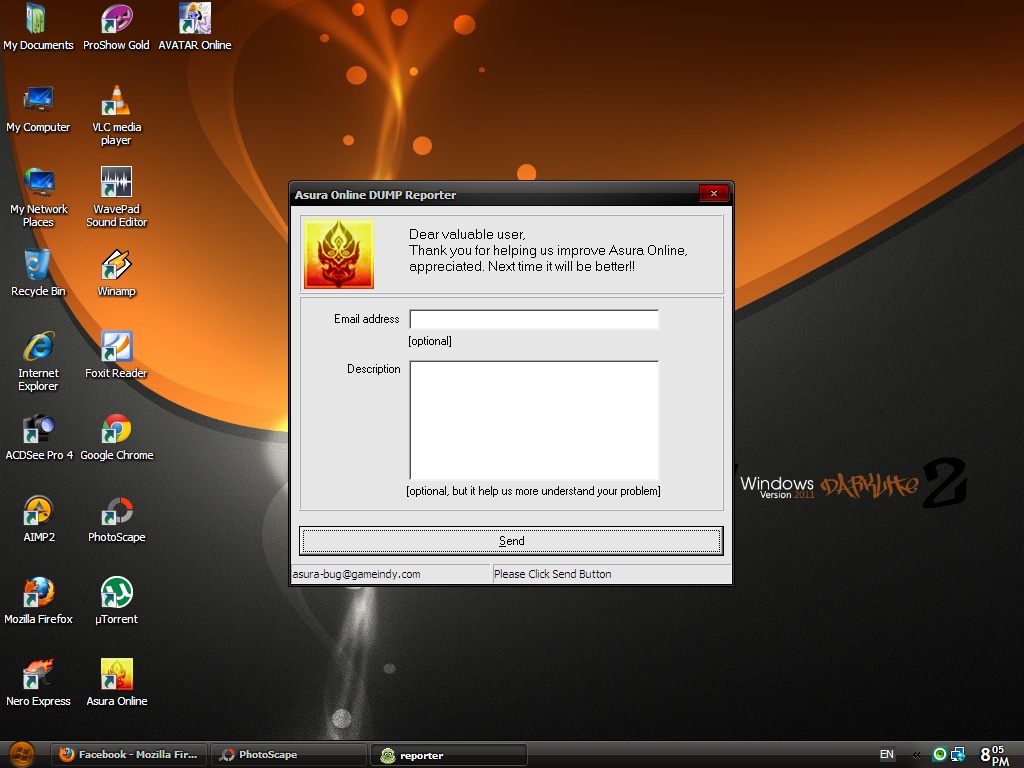Click the EN language indicator in tray

[x=886, y=754]
